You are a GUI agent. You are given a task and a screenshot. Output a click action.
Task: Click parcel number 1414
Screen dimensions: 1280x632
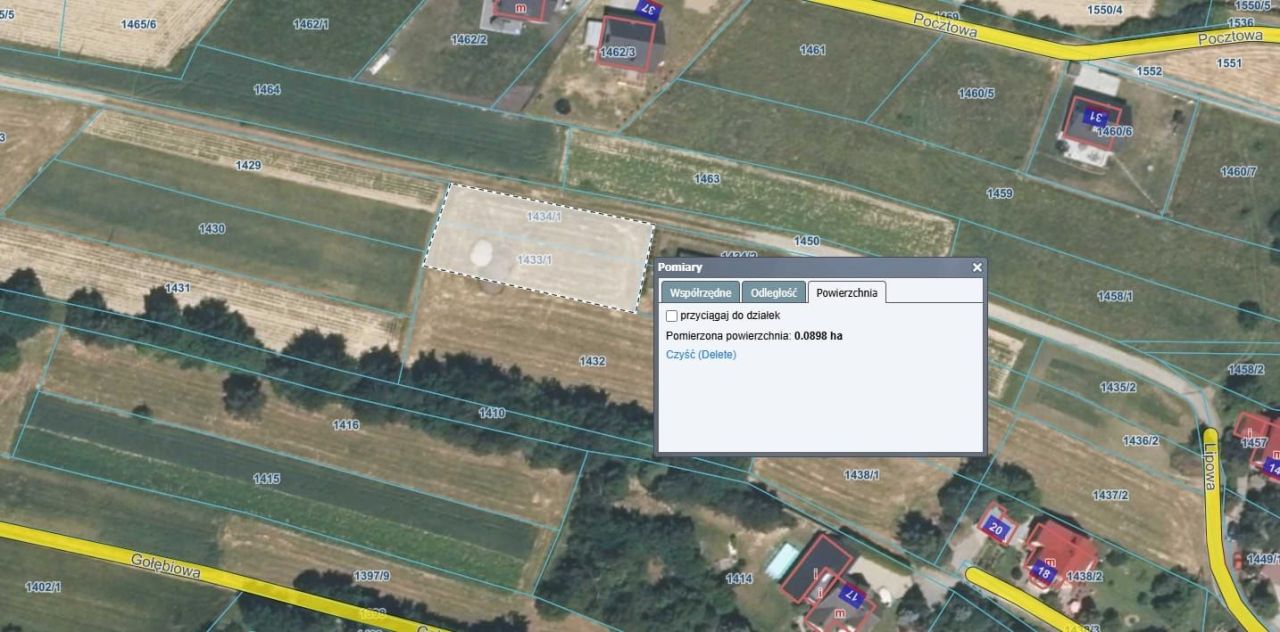pos(739,578)
